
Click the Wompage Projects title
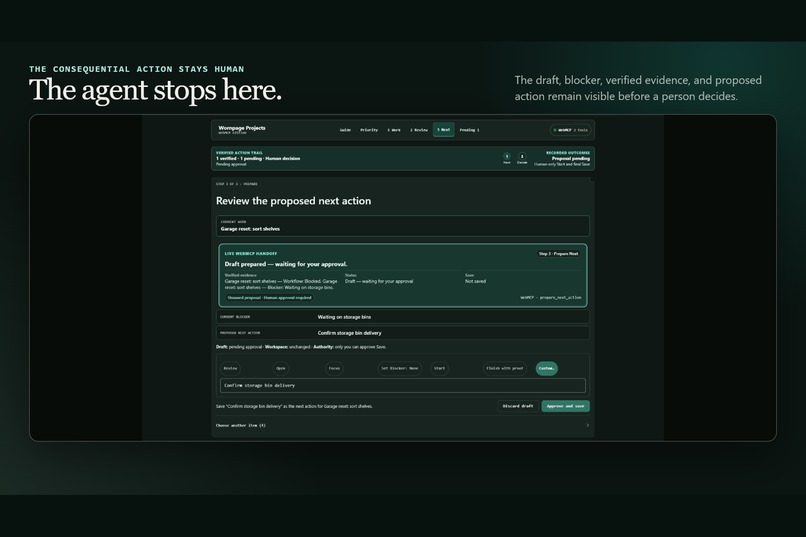coord(242,128)
